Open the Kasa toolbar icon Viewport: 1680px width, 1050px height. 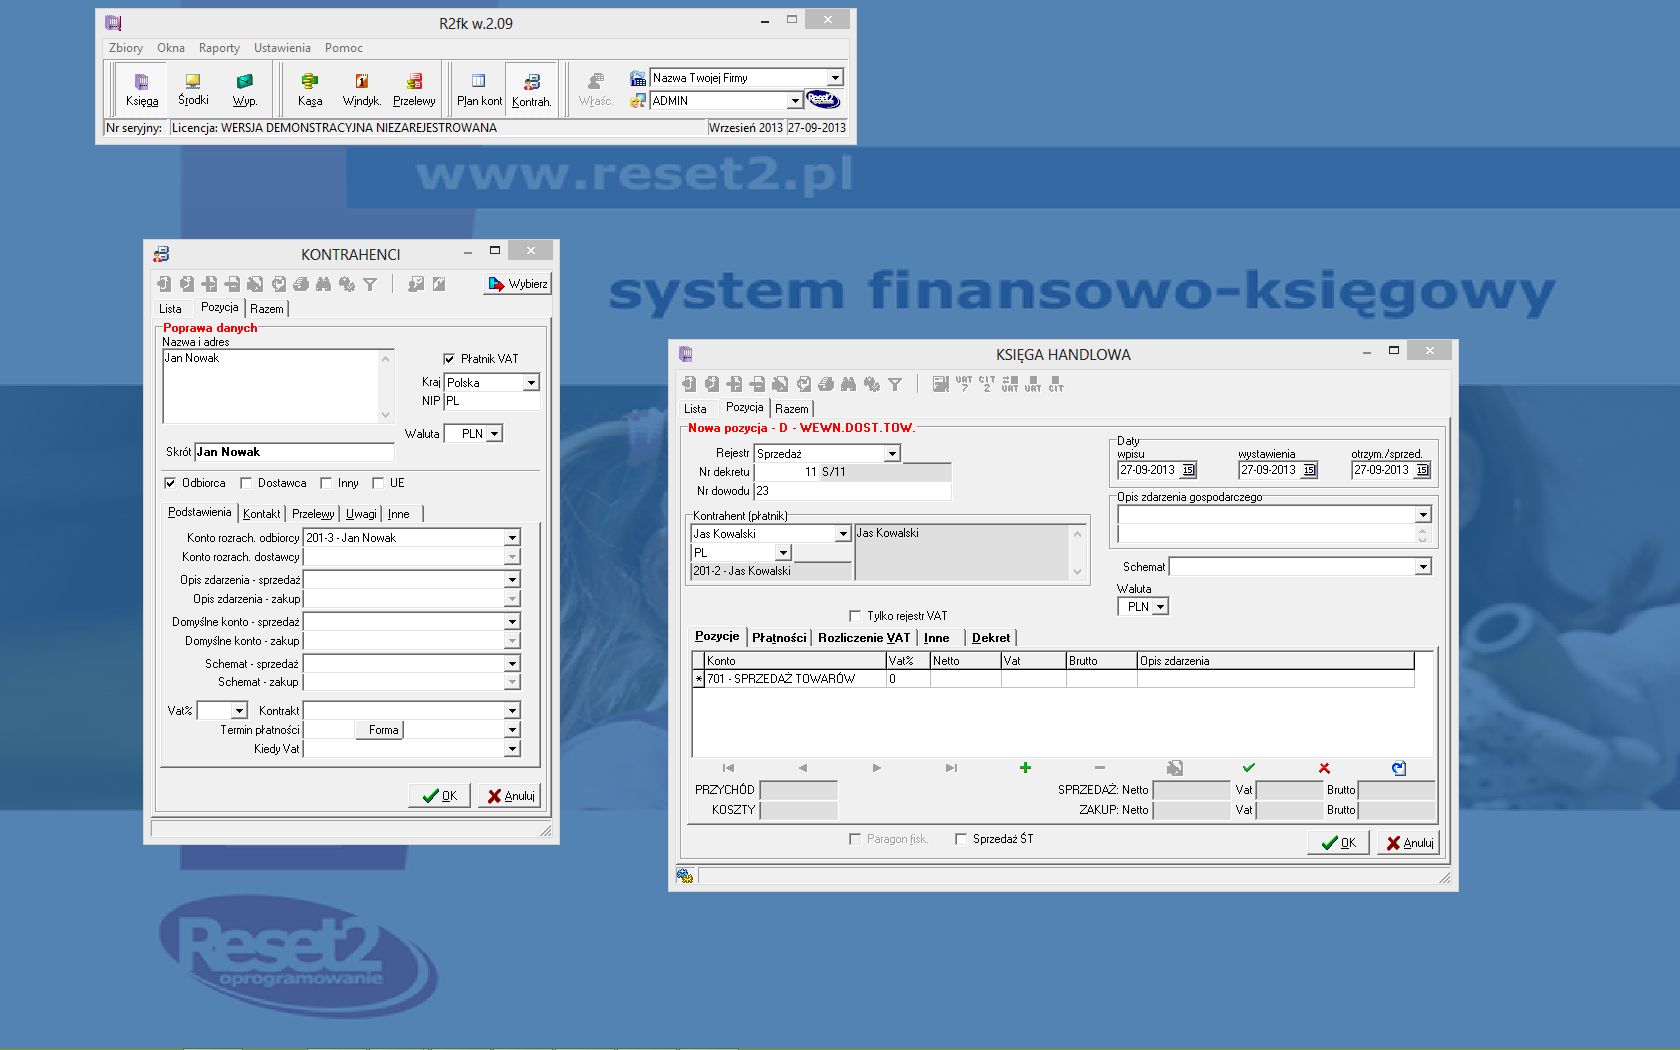[310, 89]
